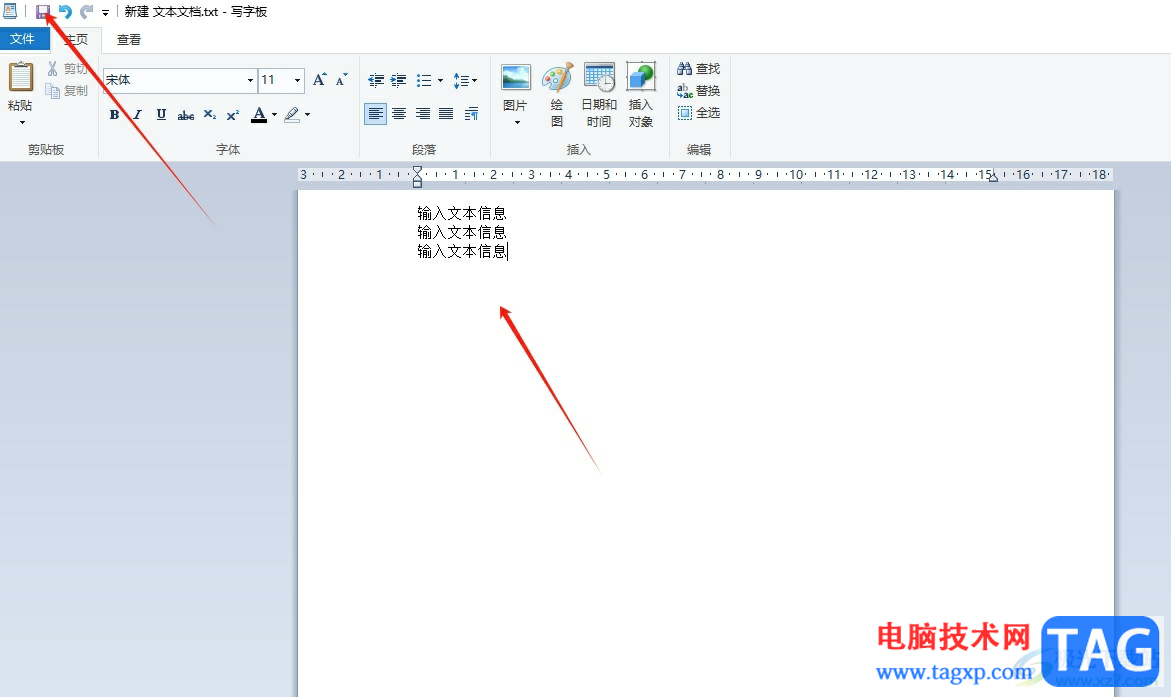Redo the last undone action
This screenshot has width=1171, height=697.
tap(87, 12)
